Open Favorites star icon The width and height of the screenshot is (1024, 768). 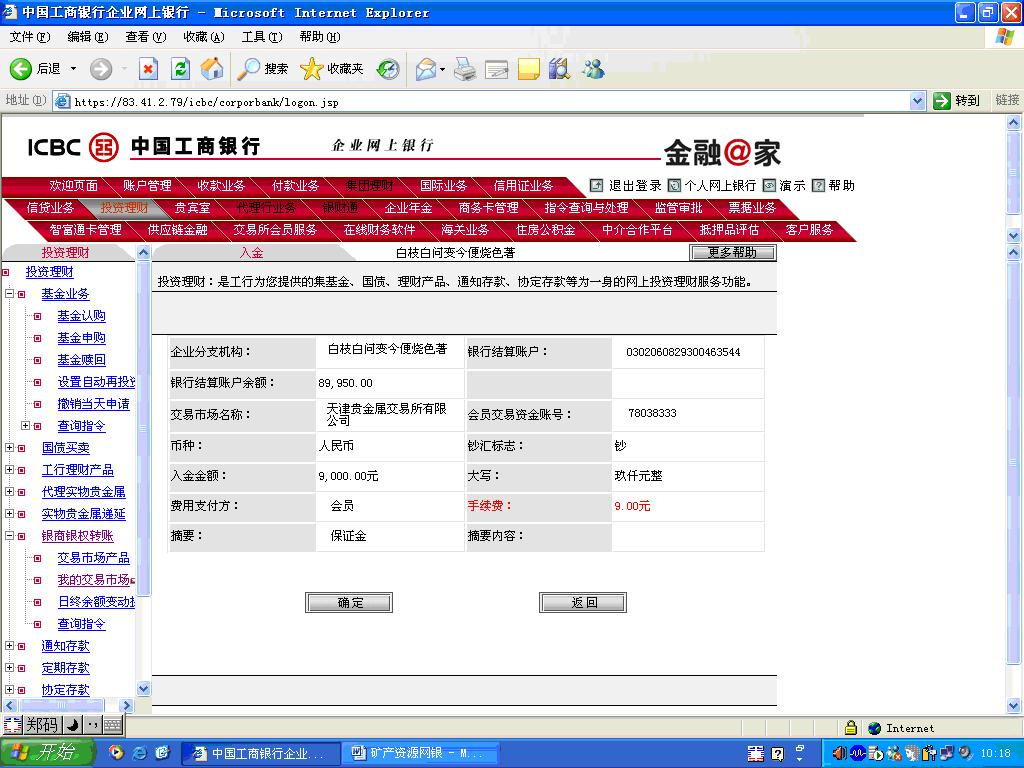pyautogui.click(x=312, y=69)
